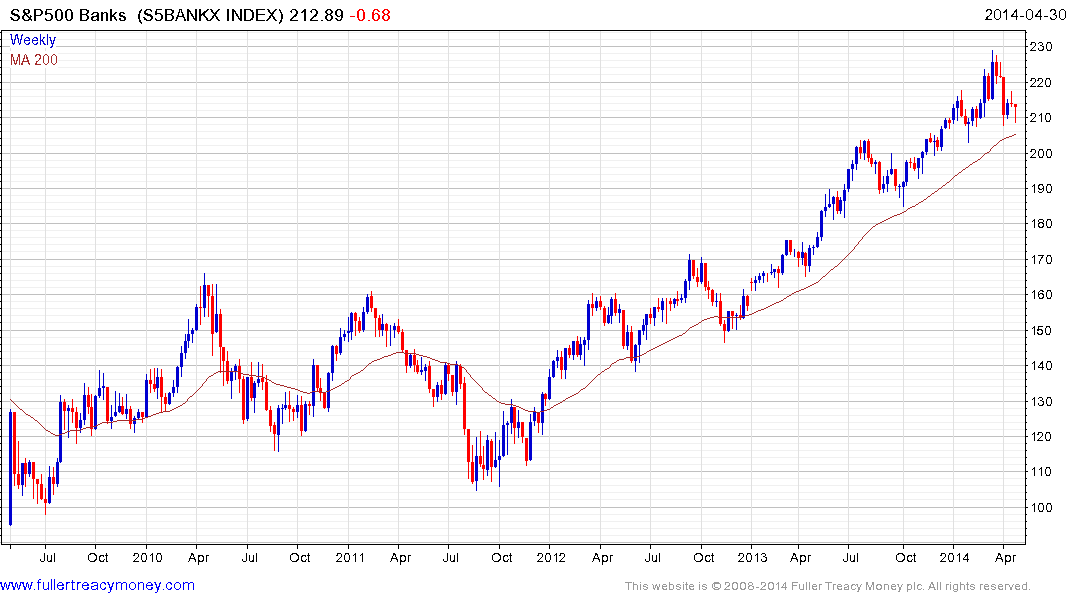Open the www.fullertreacymoney.com link
The image size is (1075, 600).
point(97,586)
